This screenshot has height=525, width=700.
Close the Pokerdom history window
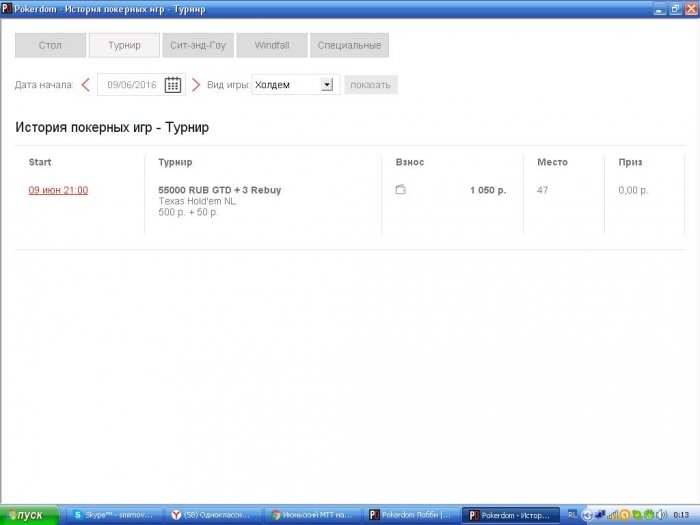(691, 8)
